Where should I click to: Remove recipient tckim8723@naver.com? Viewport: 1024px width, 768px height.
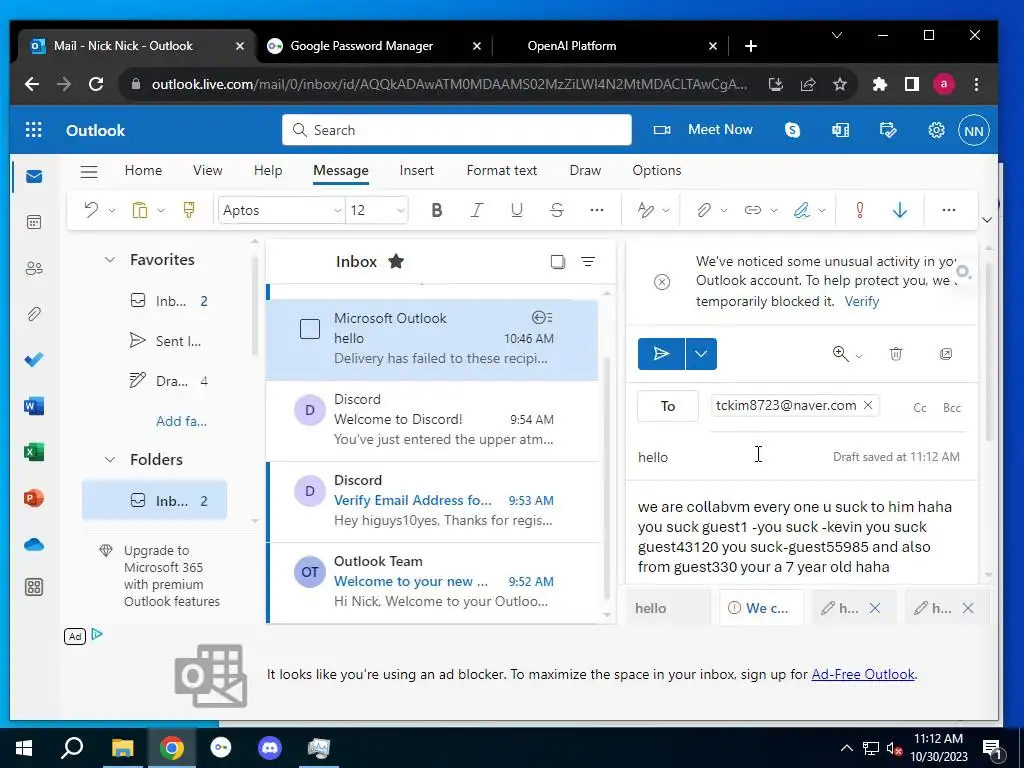point(868,405)
